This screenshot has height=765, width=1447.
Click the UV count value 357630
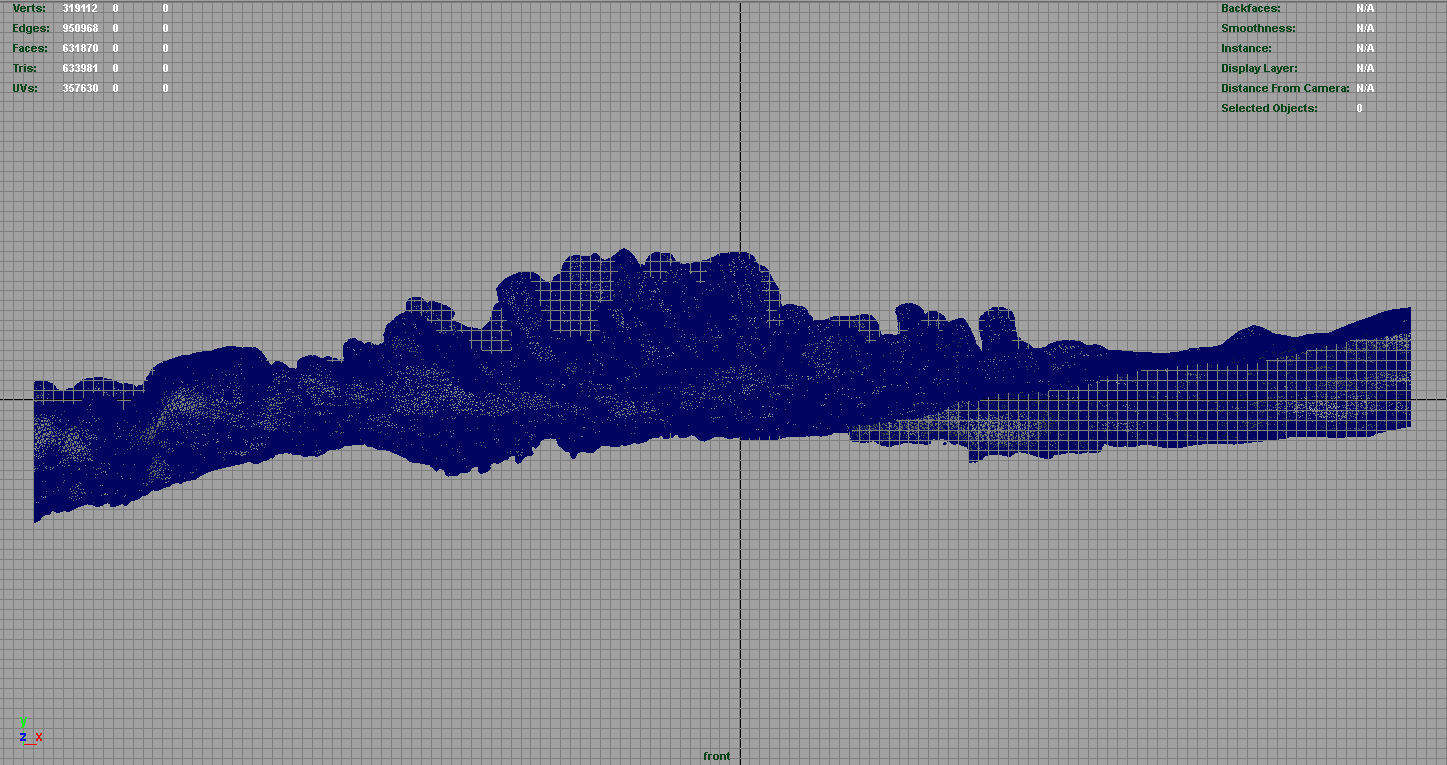(80, 88)
